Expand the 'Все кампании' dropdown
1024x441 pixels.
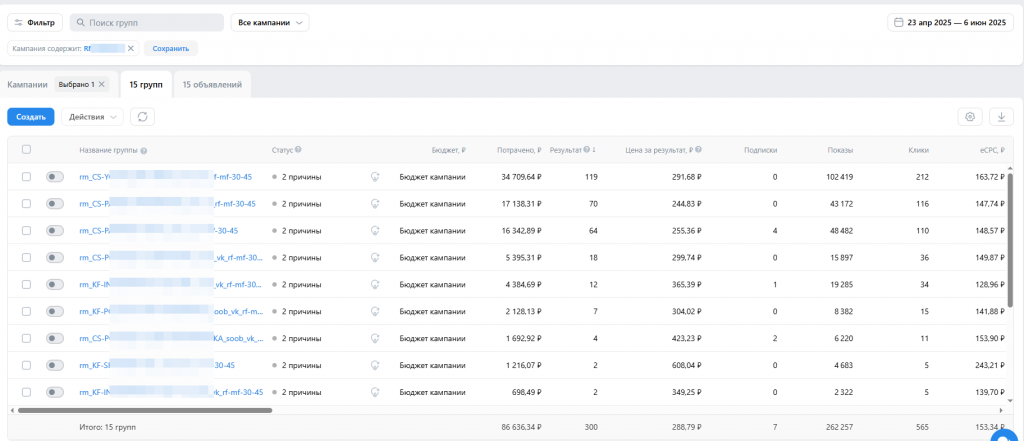click(270, 22)
